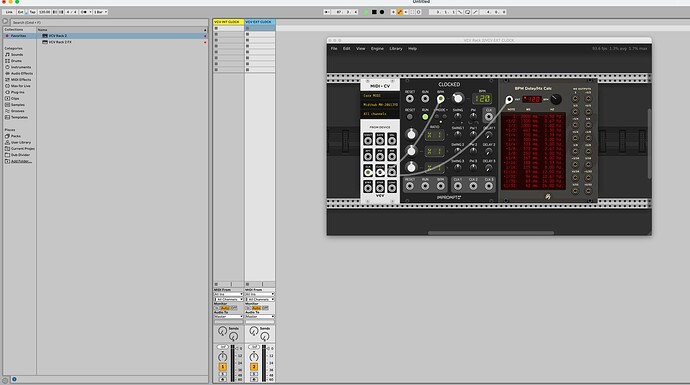Image resolution: width=690 pixels, height=385 pixels.
Task: Open the Instruments category in browser
Action: [x=21, y=67]
